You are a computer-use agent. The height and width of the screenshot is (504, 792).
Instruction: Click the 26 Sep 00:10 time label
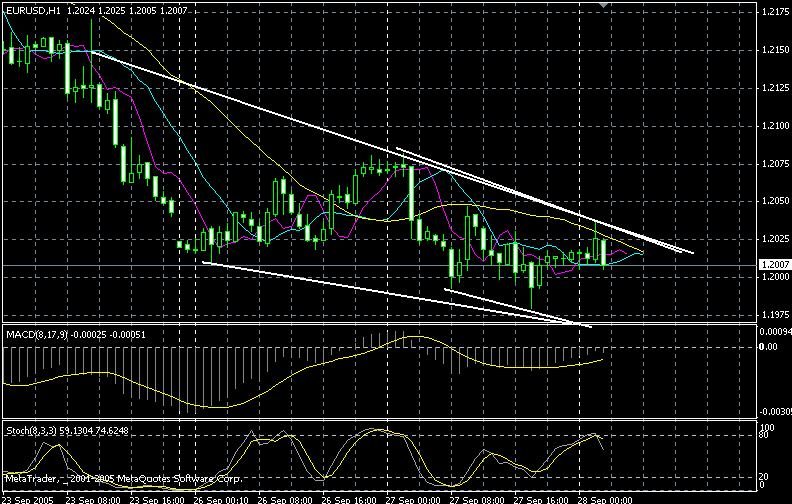(x=221, y=500)
